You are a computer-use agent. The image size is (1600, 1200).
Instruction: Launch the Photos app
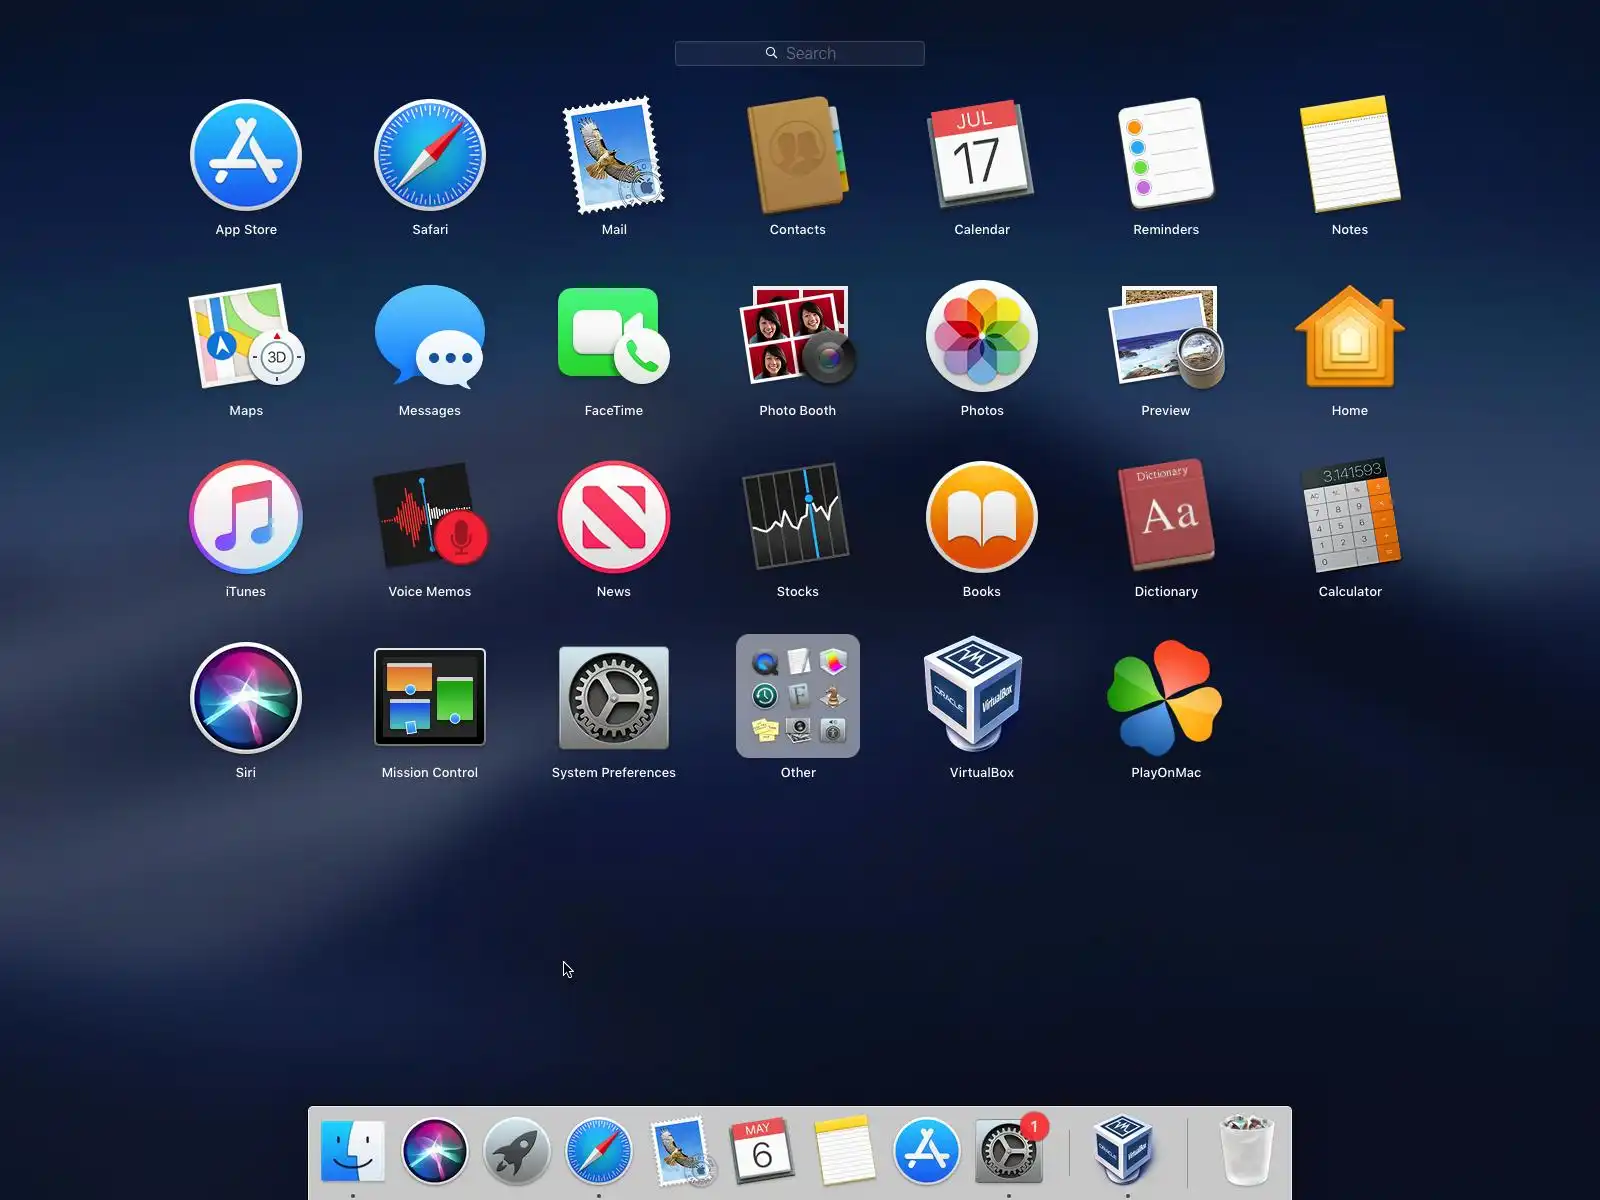tap(982, 336)
